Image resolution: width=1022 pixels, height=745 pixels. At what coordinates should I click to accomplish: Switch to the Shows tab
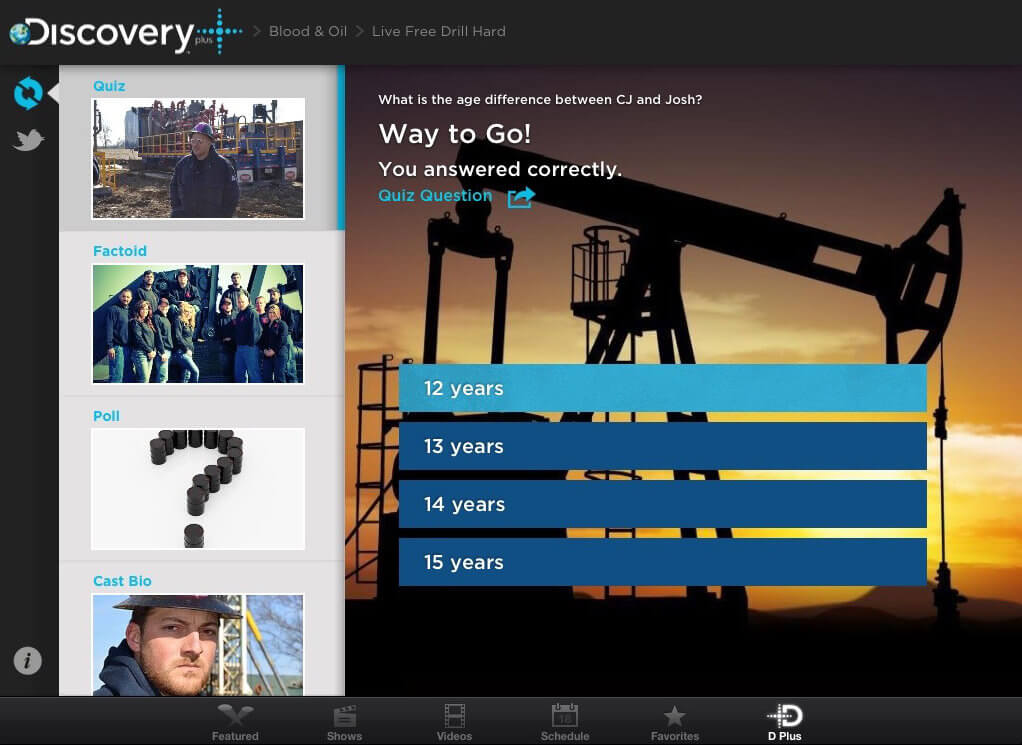tap(345, 722)
